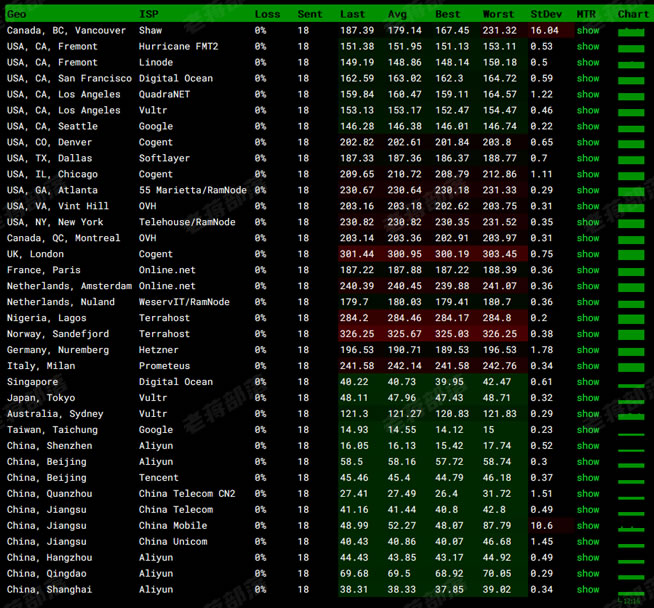Select the 326.25 Last value for Norway
654x608 pixels.
tap(357, 334)
